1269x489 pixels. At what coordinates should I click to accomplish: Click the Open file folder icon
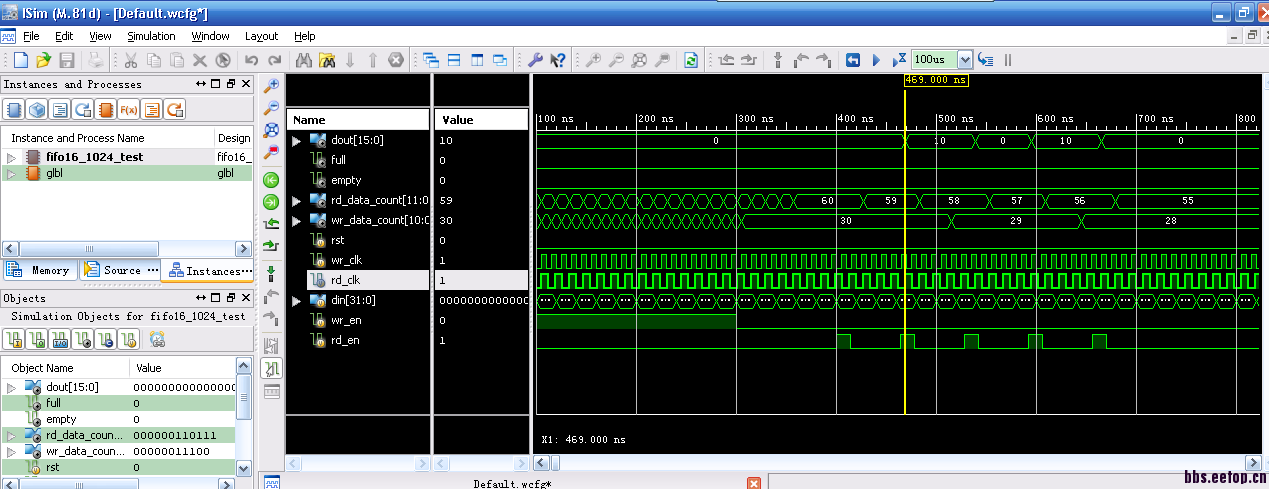44,60
